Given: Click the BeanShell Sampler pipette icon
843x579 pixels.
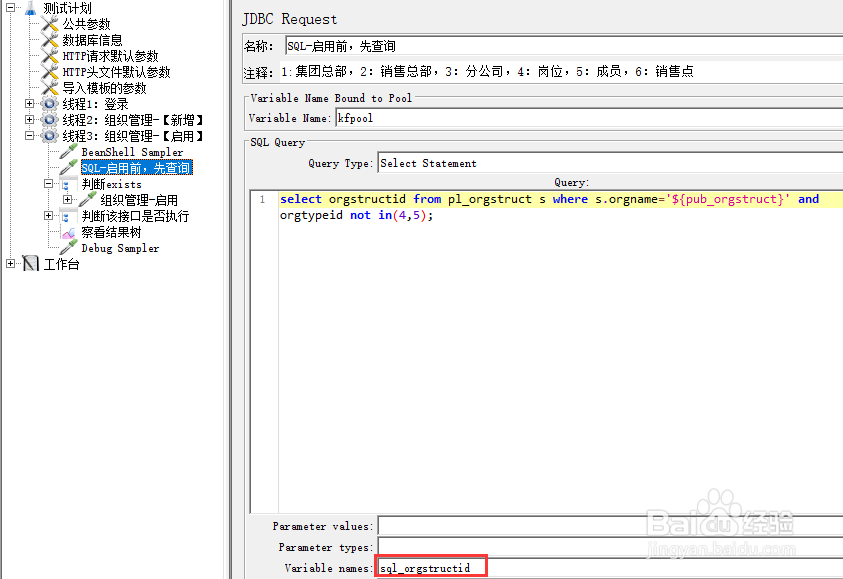Looking at the screenshot, I should click(68, 152).
